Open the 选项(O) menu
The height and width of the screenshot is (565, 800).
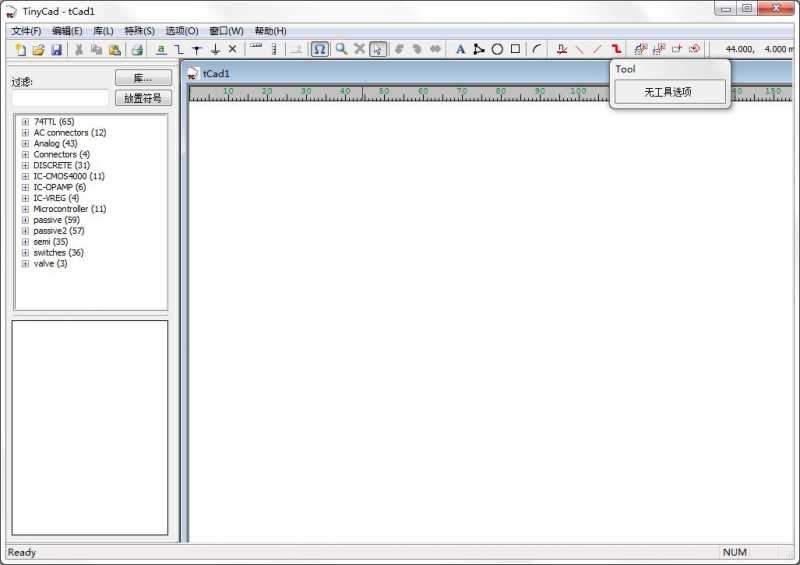(182, 31)
